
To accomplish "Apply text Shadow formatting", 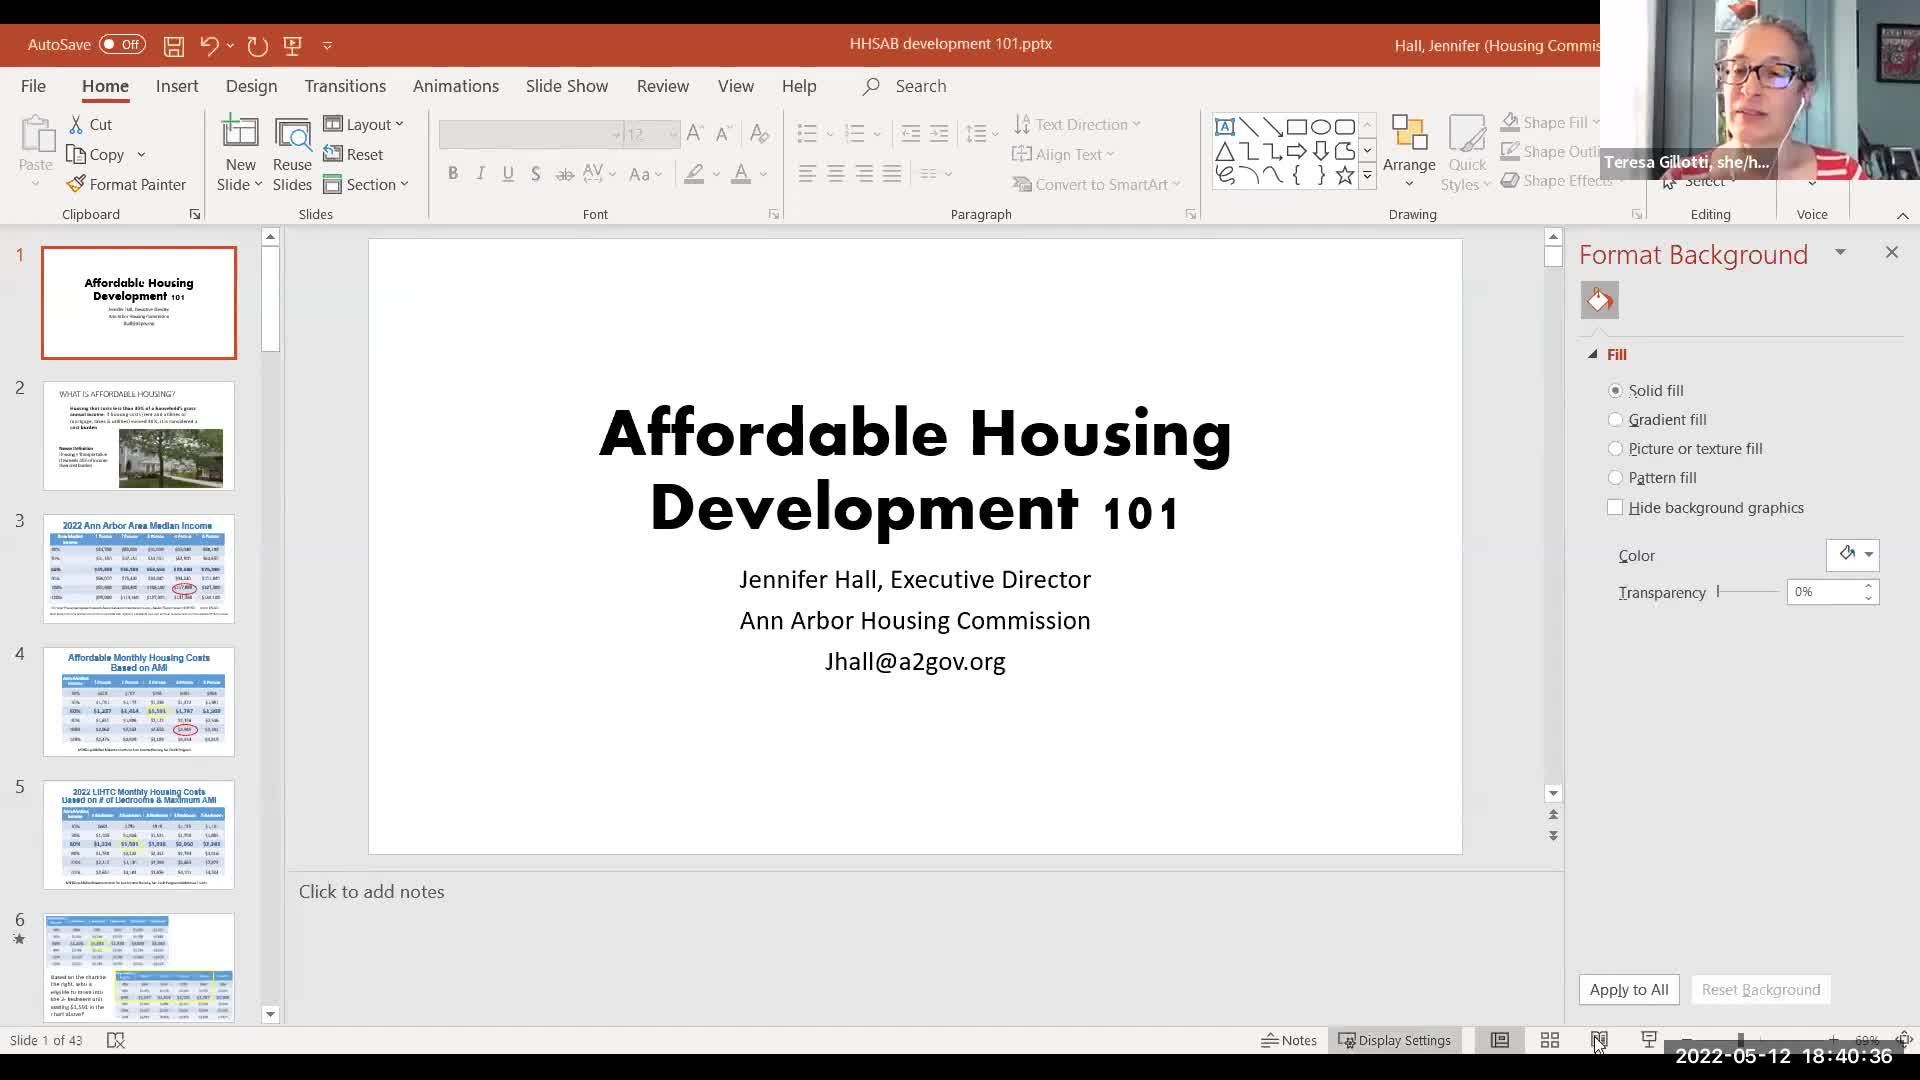I will (536, 174).
